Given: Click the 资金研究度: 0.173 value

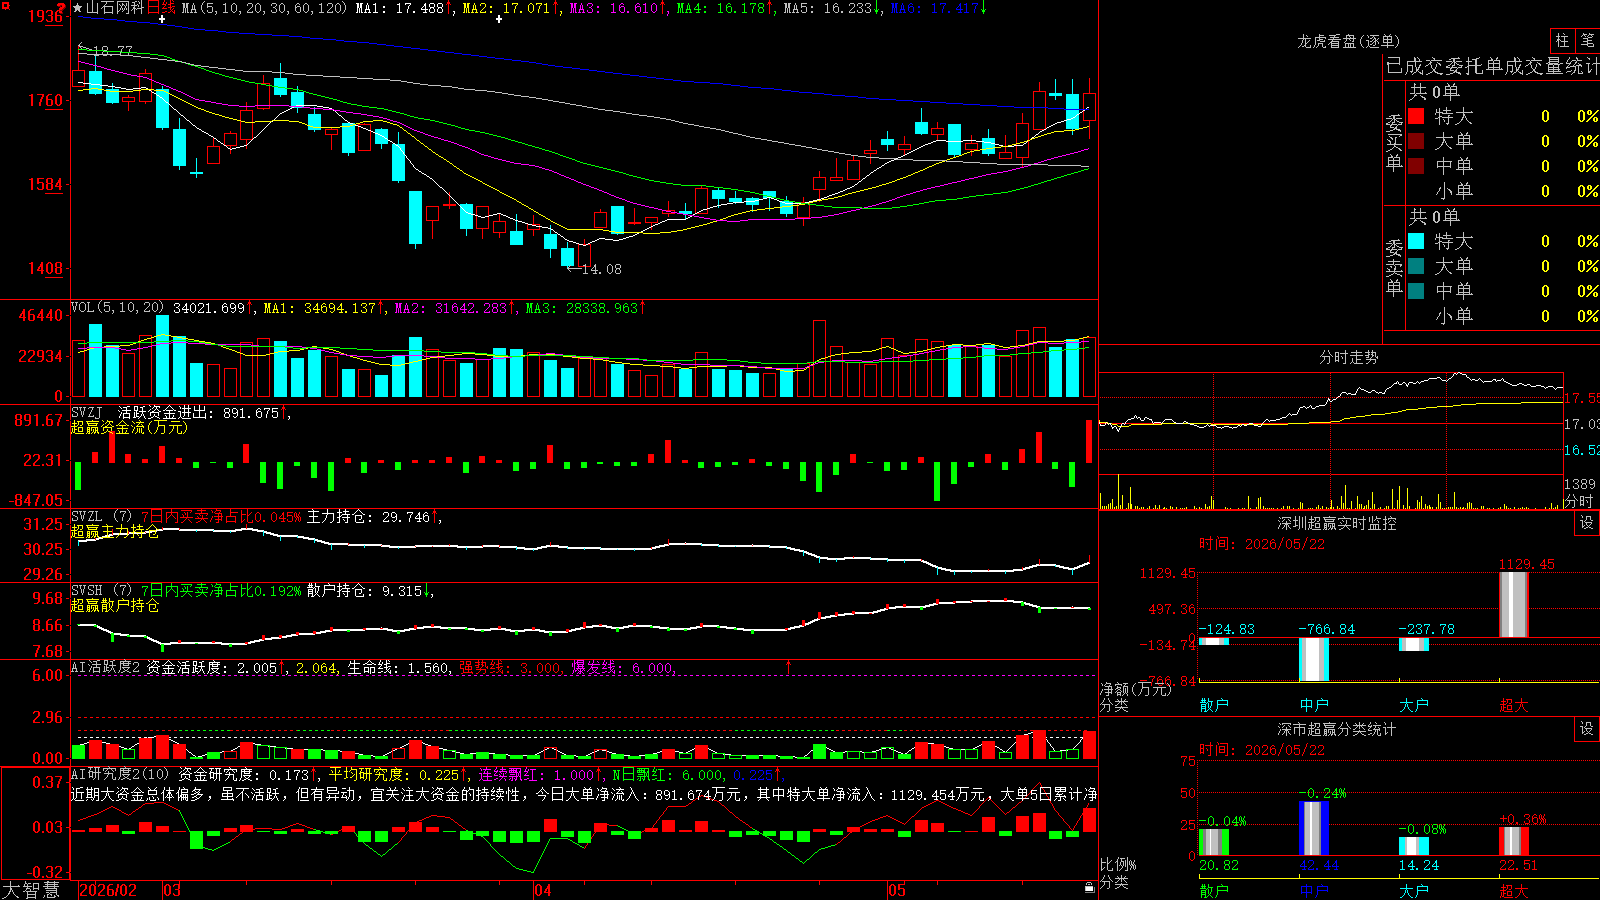Looking at the screenshot, I should coord(243,775).
